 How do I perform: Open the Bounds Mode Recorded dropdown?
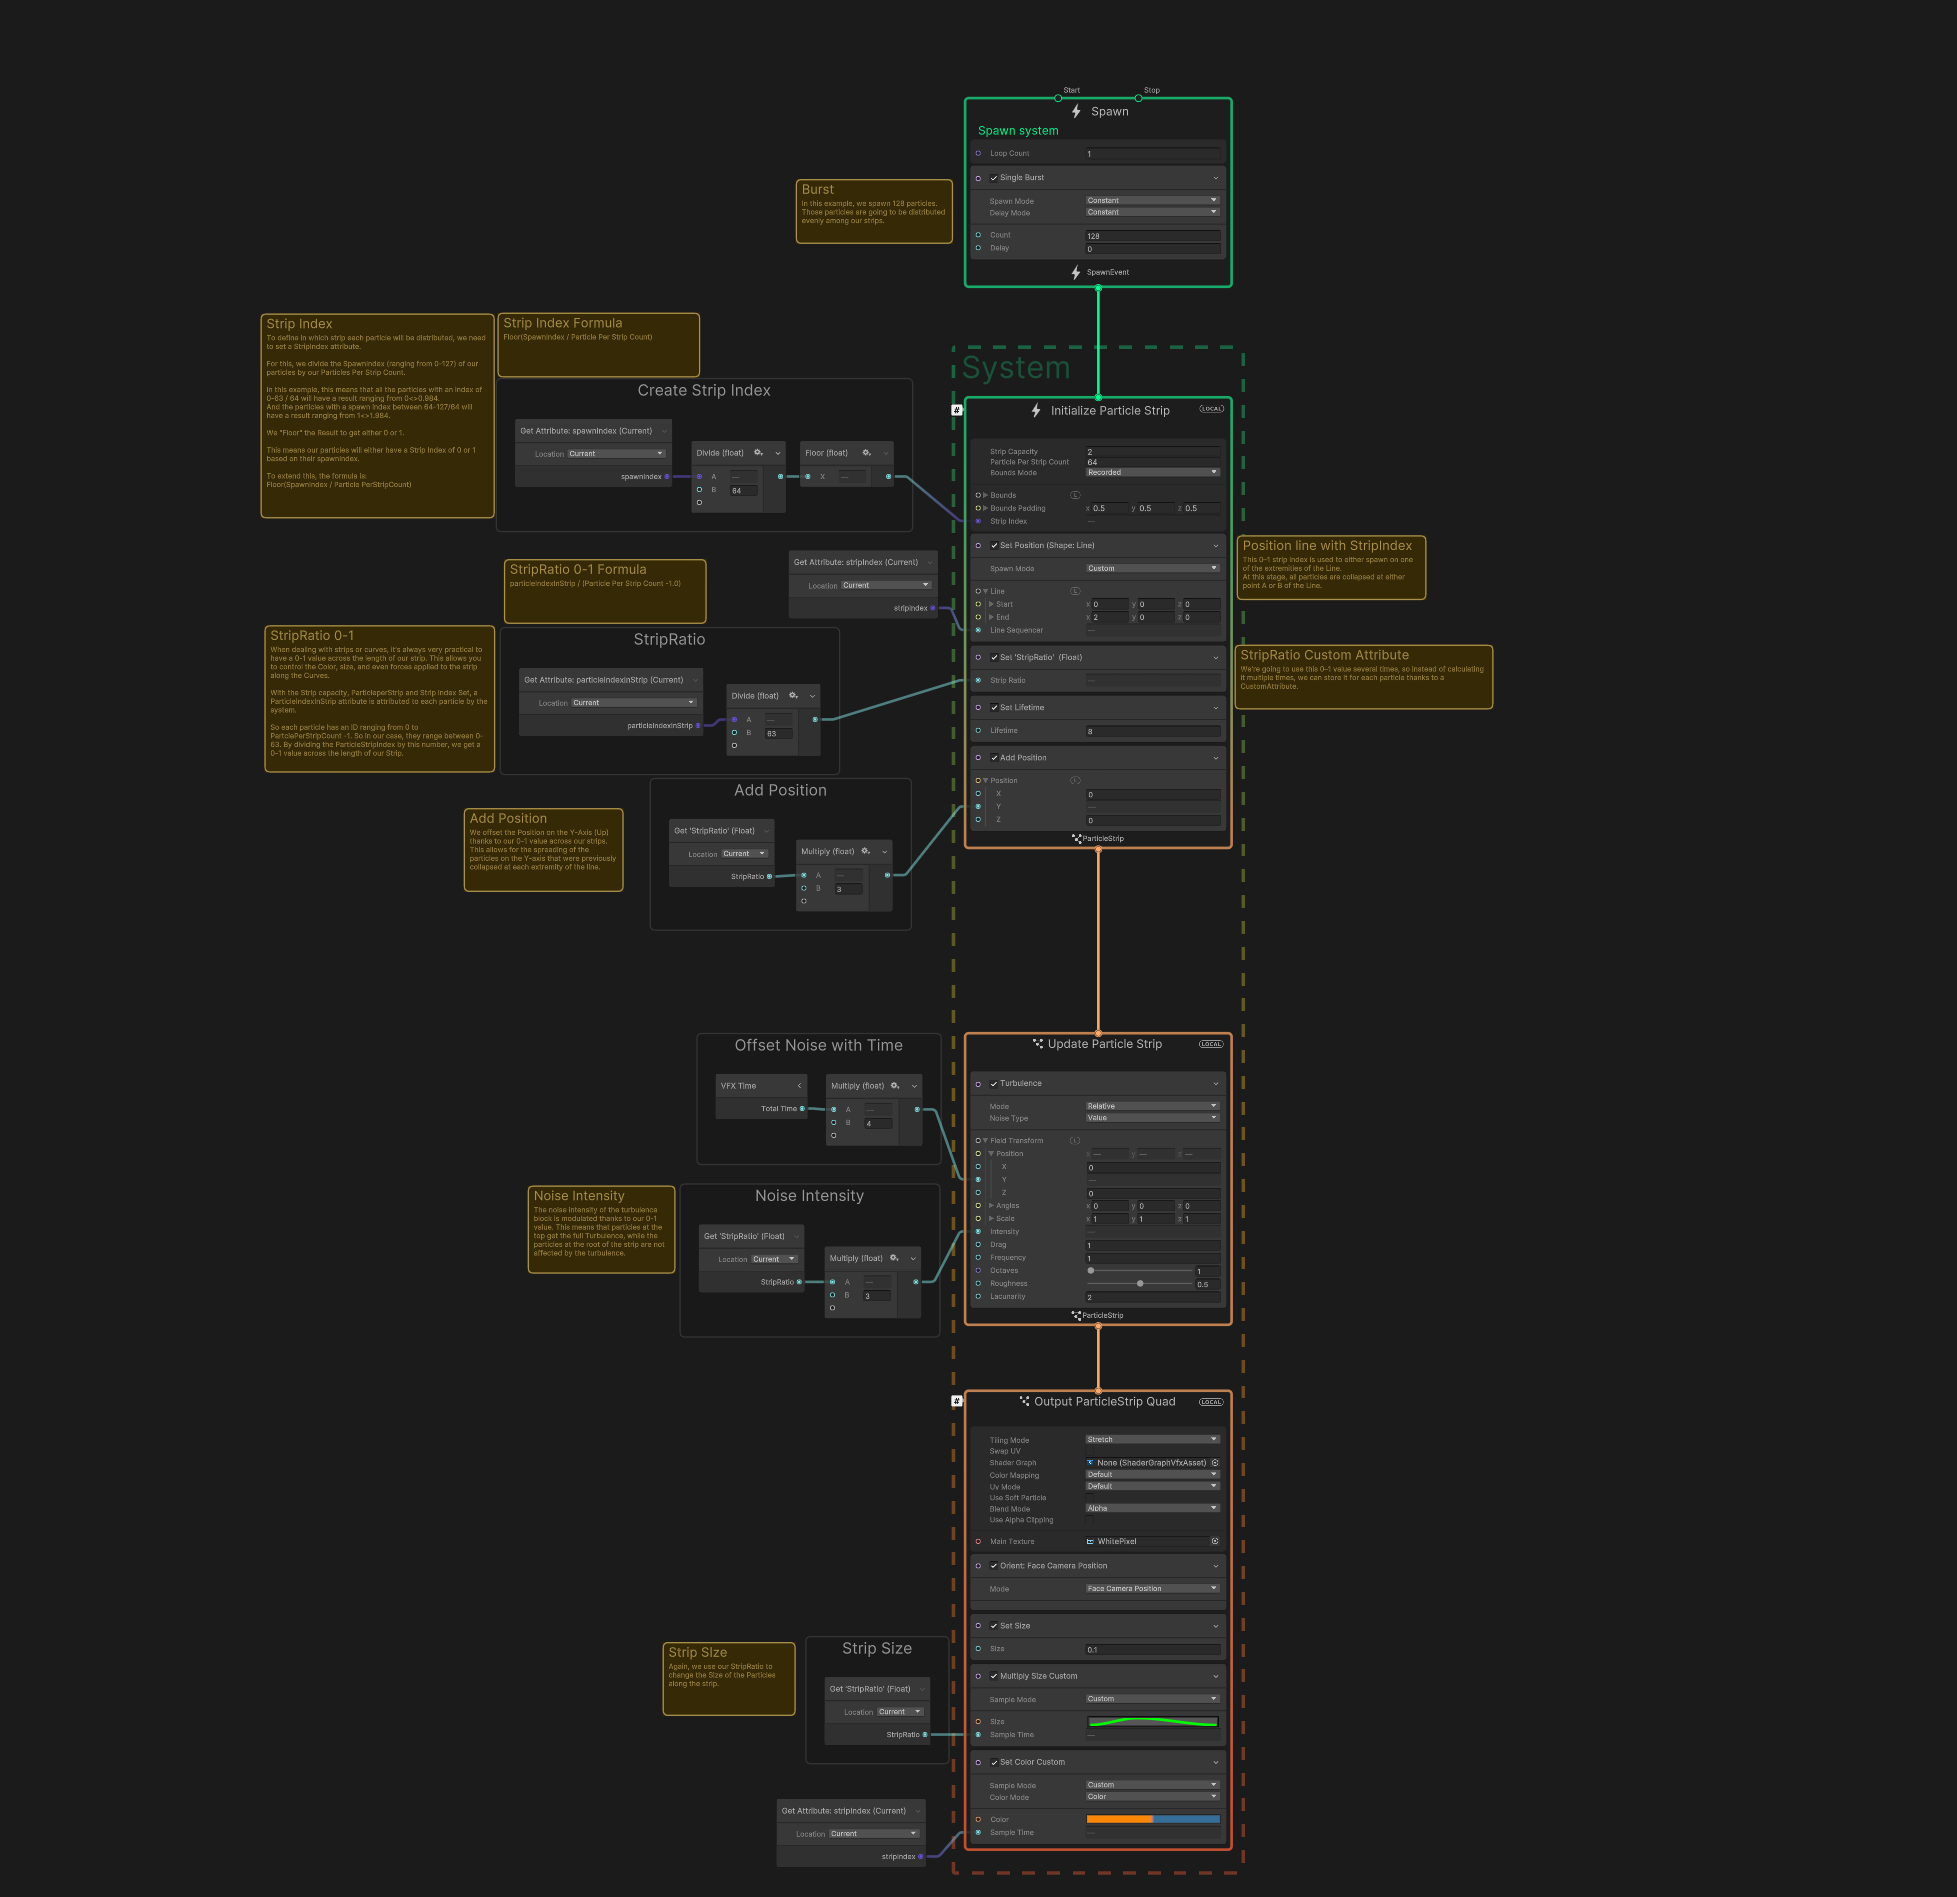(x=1152, y=473)
